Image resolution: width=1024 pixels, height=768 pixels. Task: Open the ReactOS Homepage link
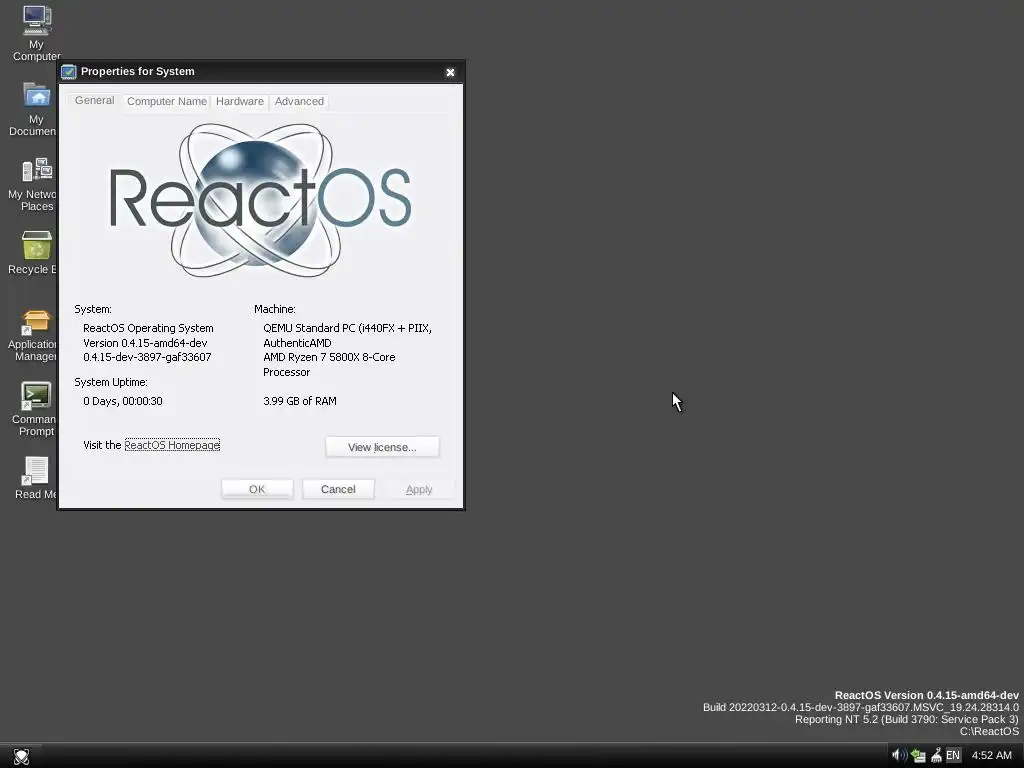172,445
